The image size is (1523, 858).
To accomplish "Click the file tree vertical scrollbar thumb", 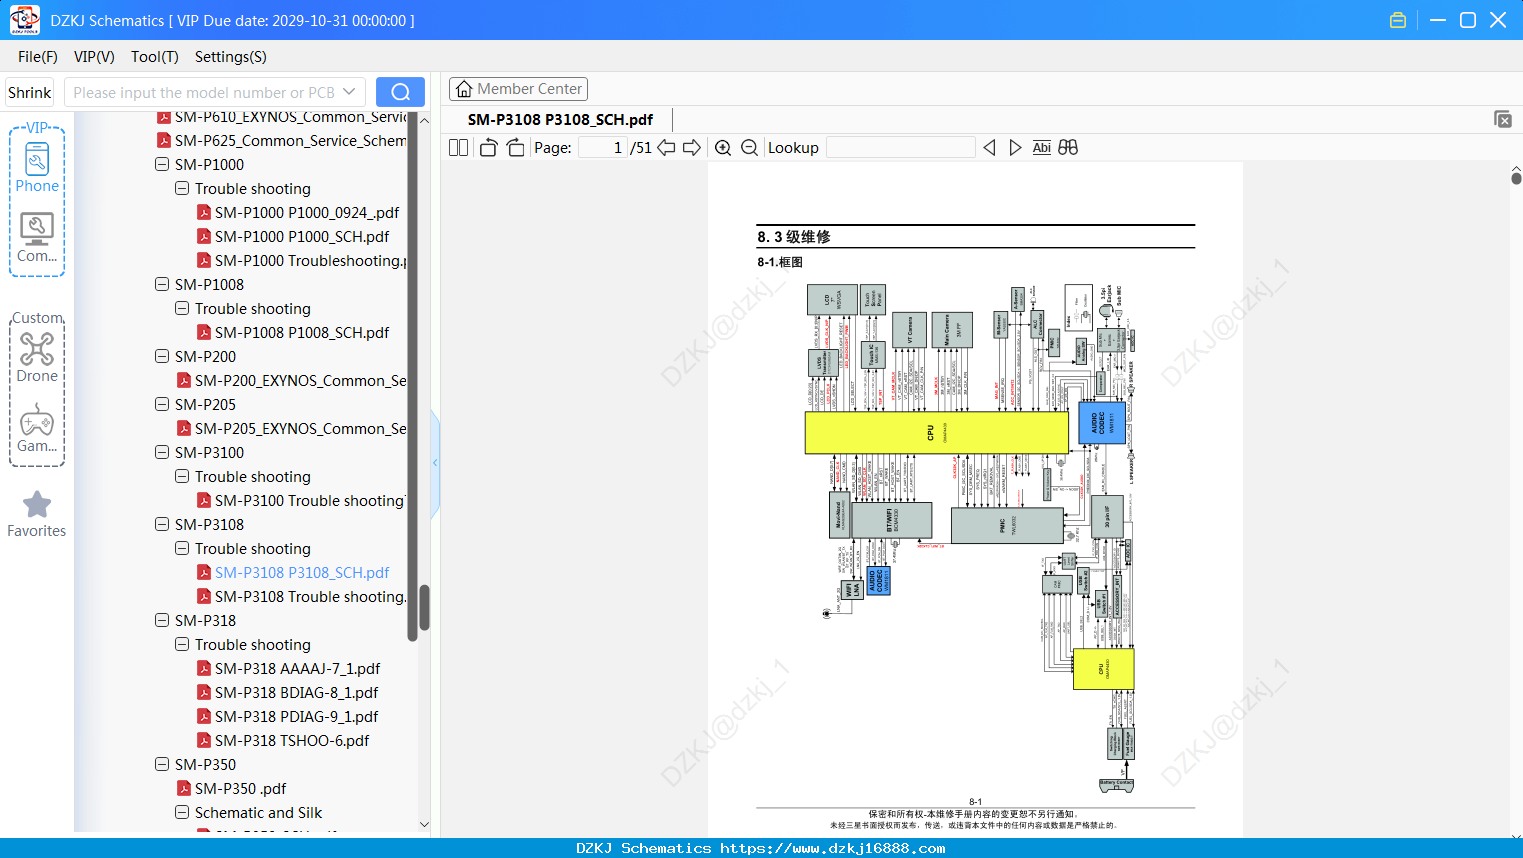I will 424,607.
